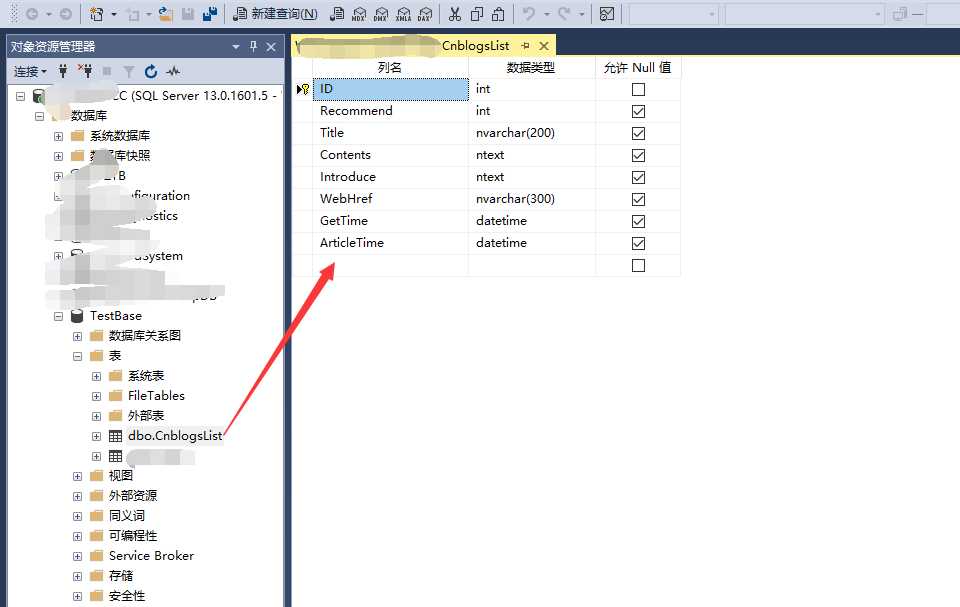Expand the FileTables folder
Screen dimensions: 960x607
[96, 396]
